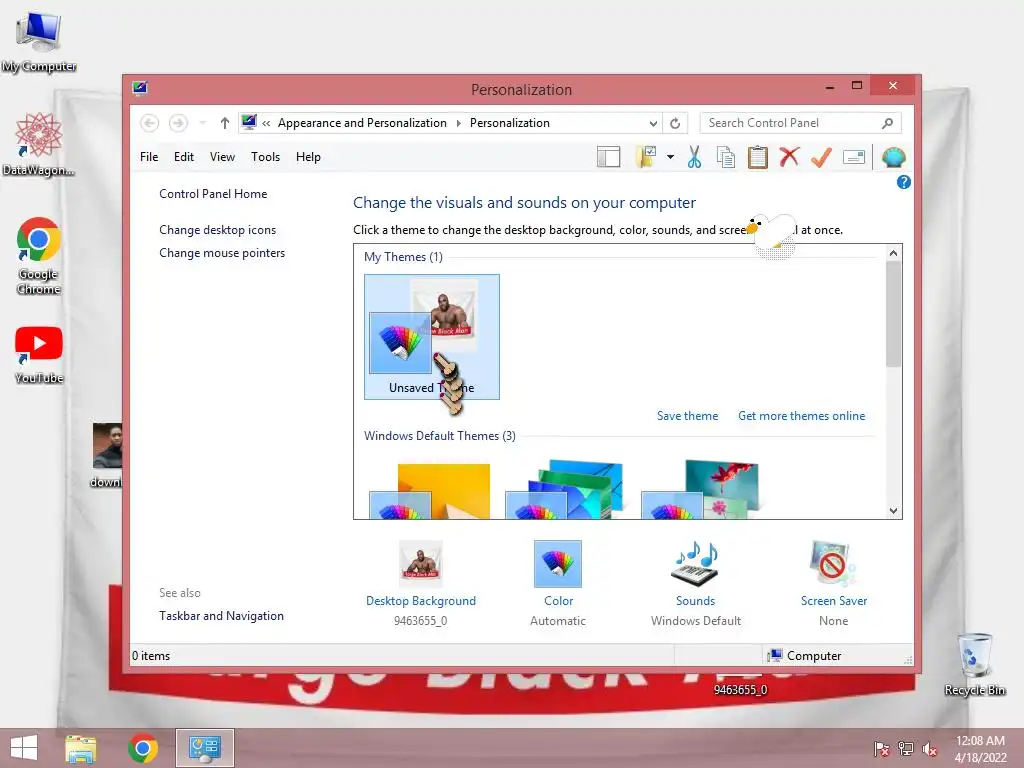
Task: Click the themes list scrollbar thumb
Action: 893,315
